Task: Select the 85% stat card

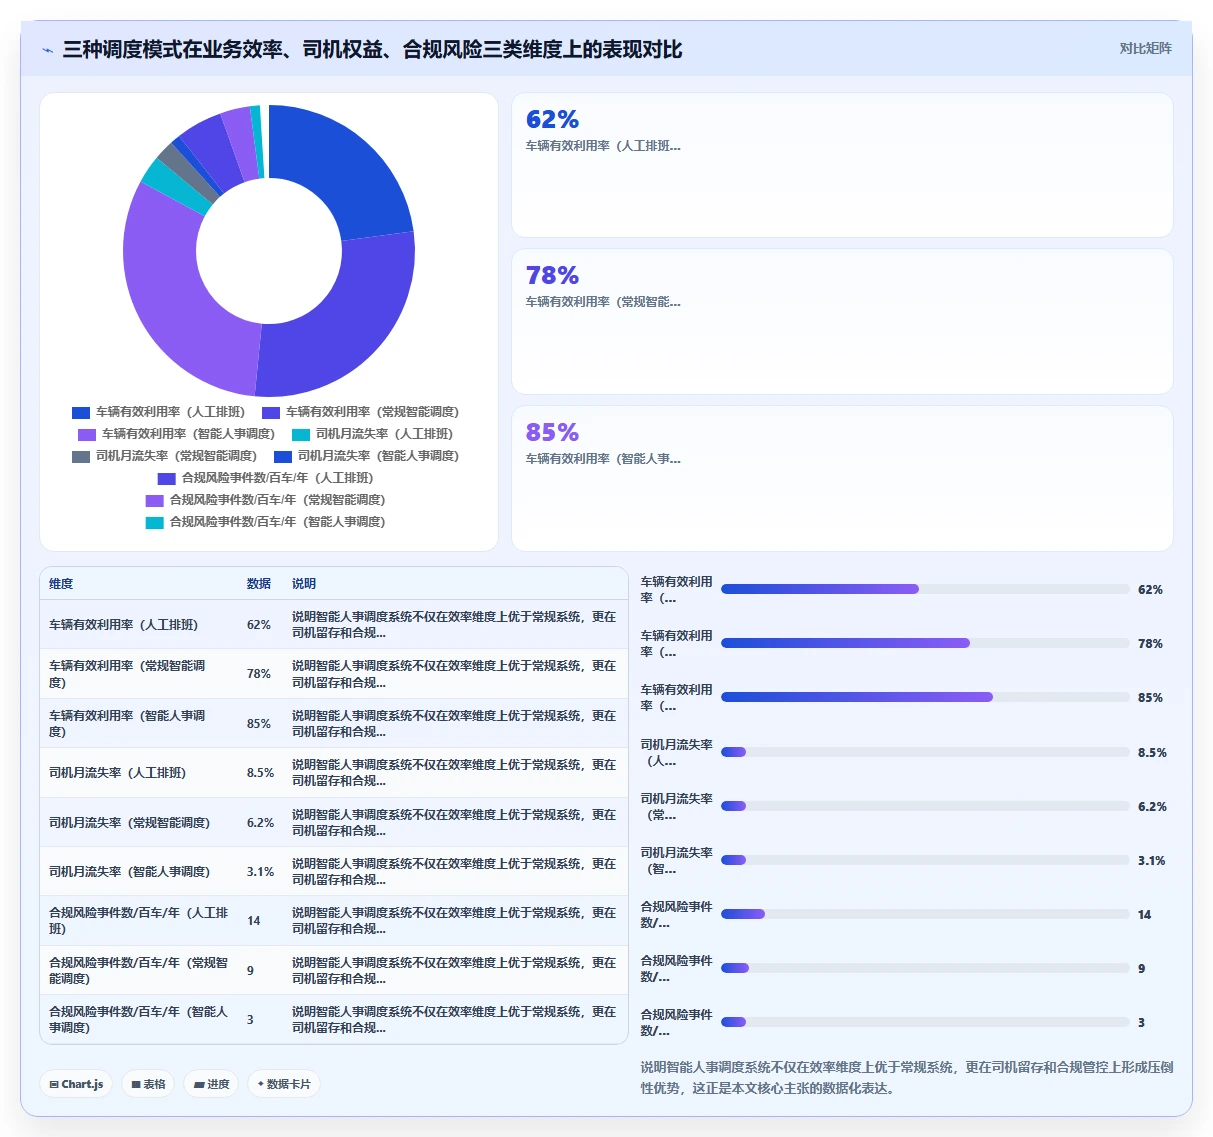Action: [842, 478]
